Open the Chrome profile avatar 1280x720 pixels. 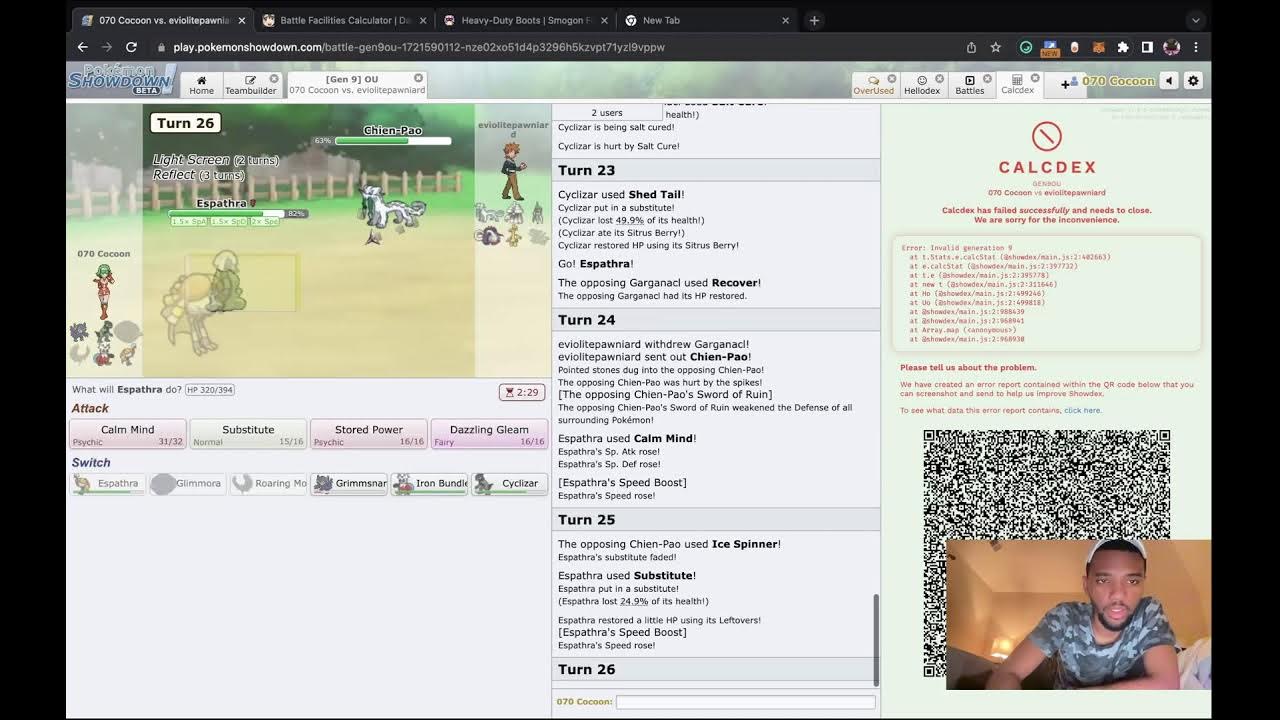click(x=1172, y=47)
